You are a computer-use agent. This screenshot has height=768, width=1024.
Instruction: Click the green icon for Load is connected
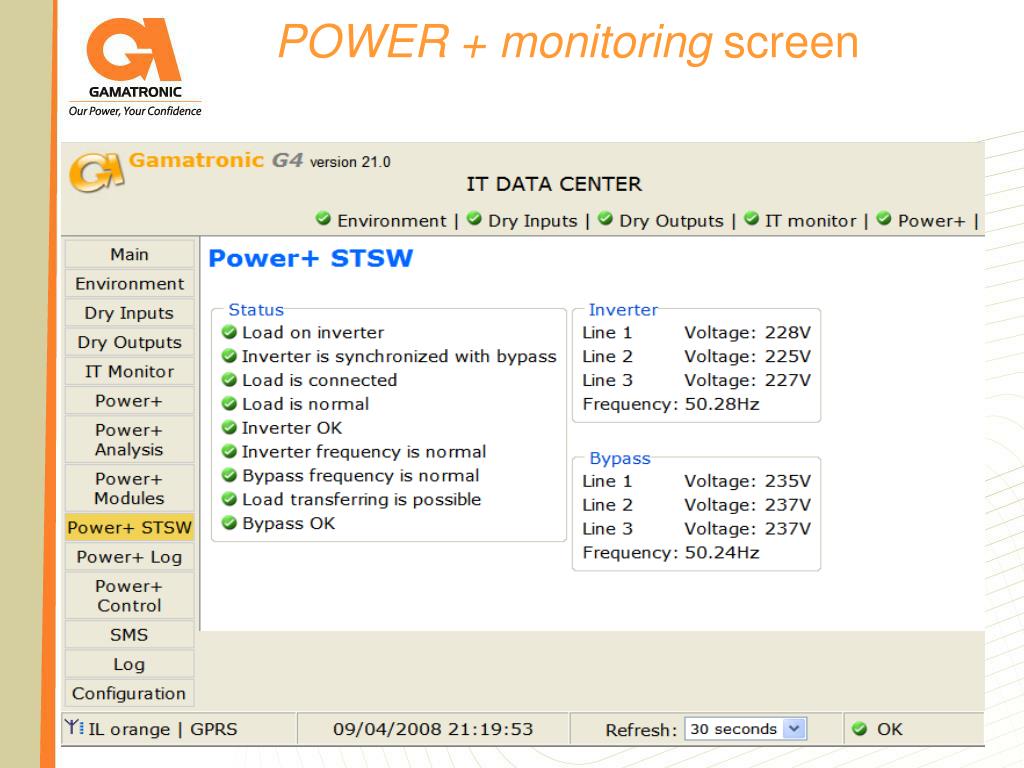click(229, 379)
